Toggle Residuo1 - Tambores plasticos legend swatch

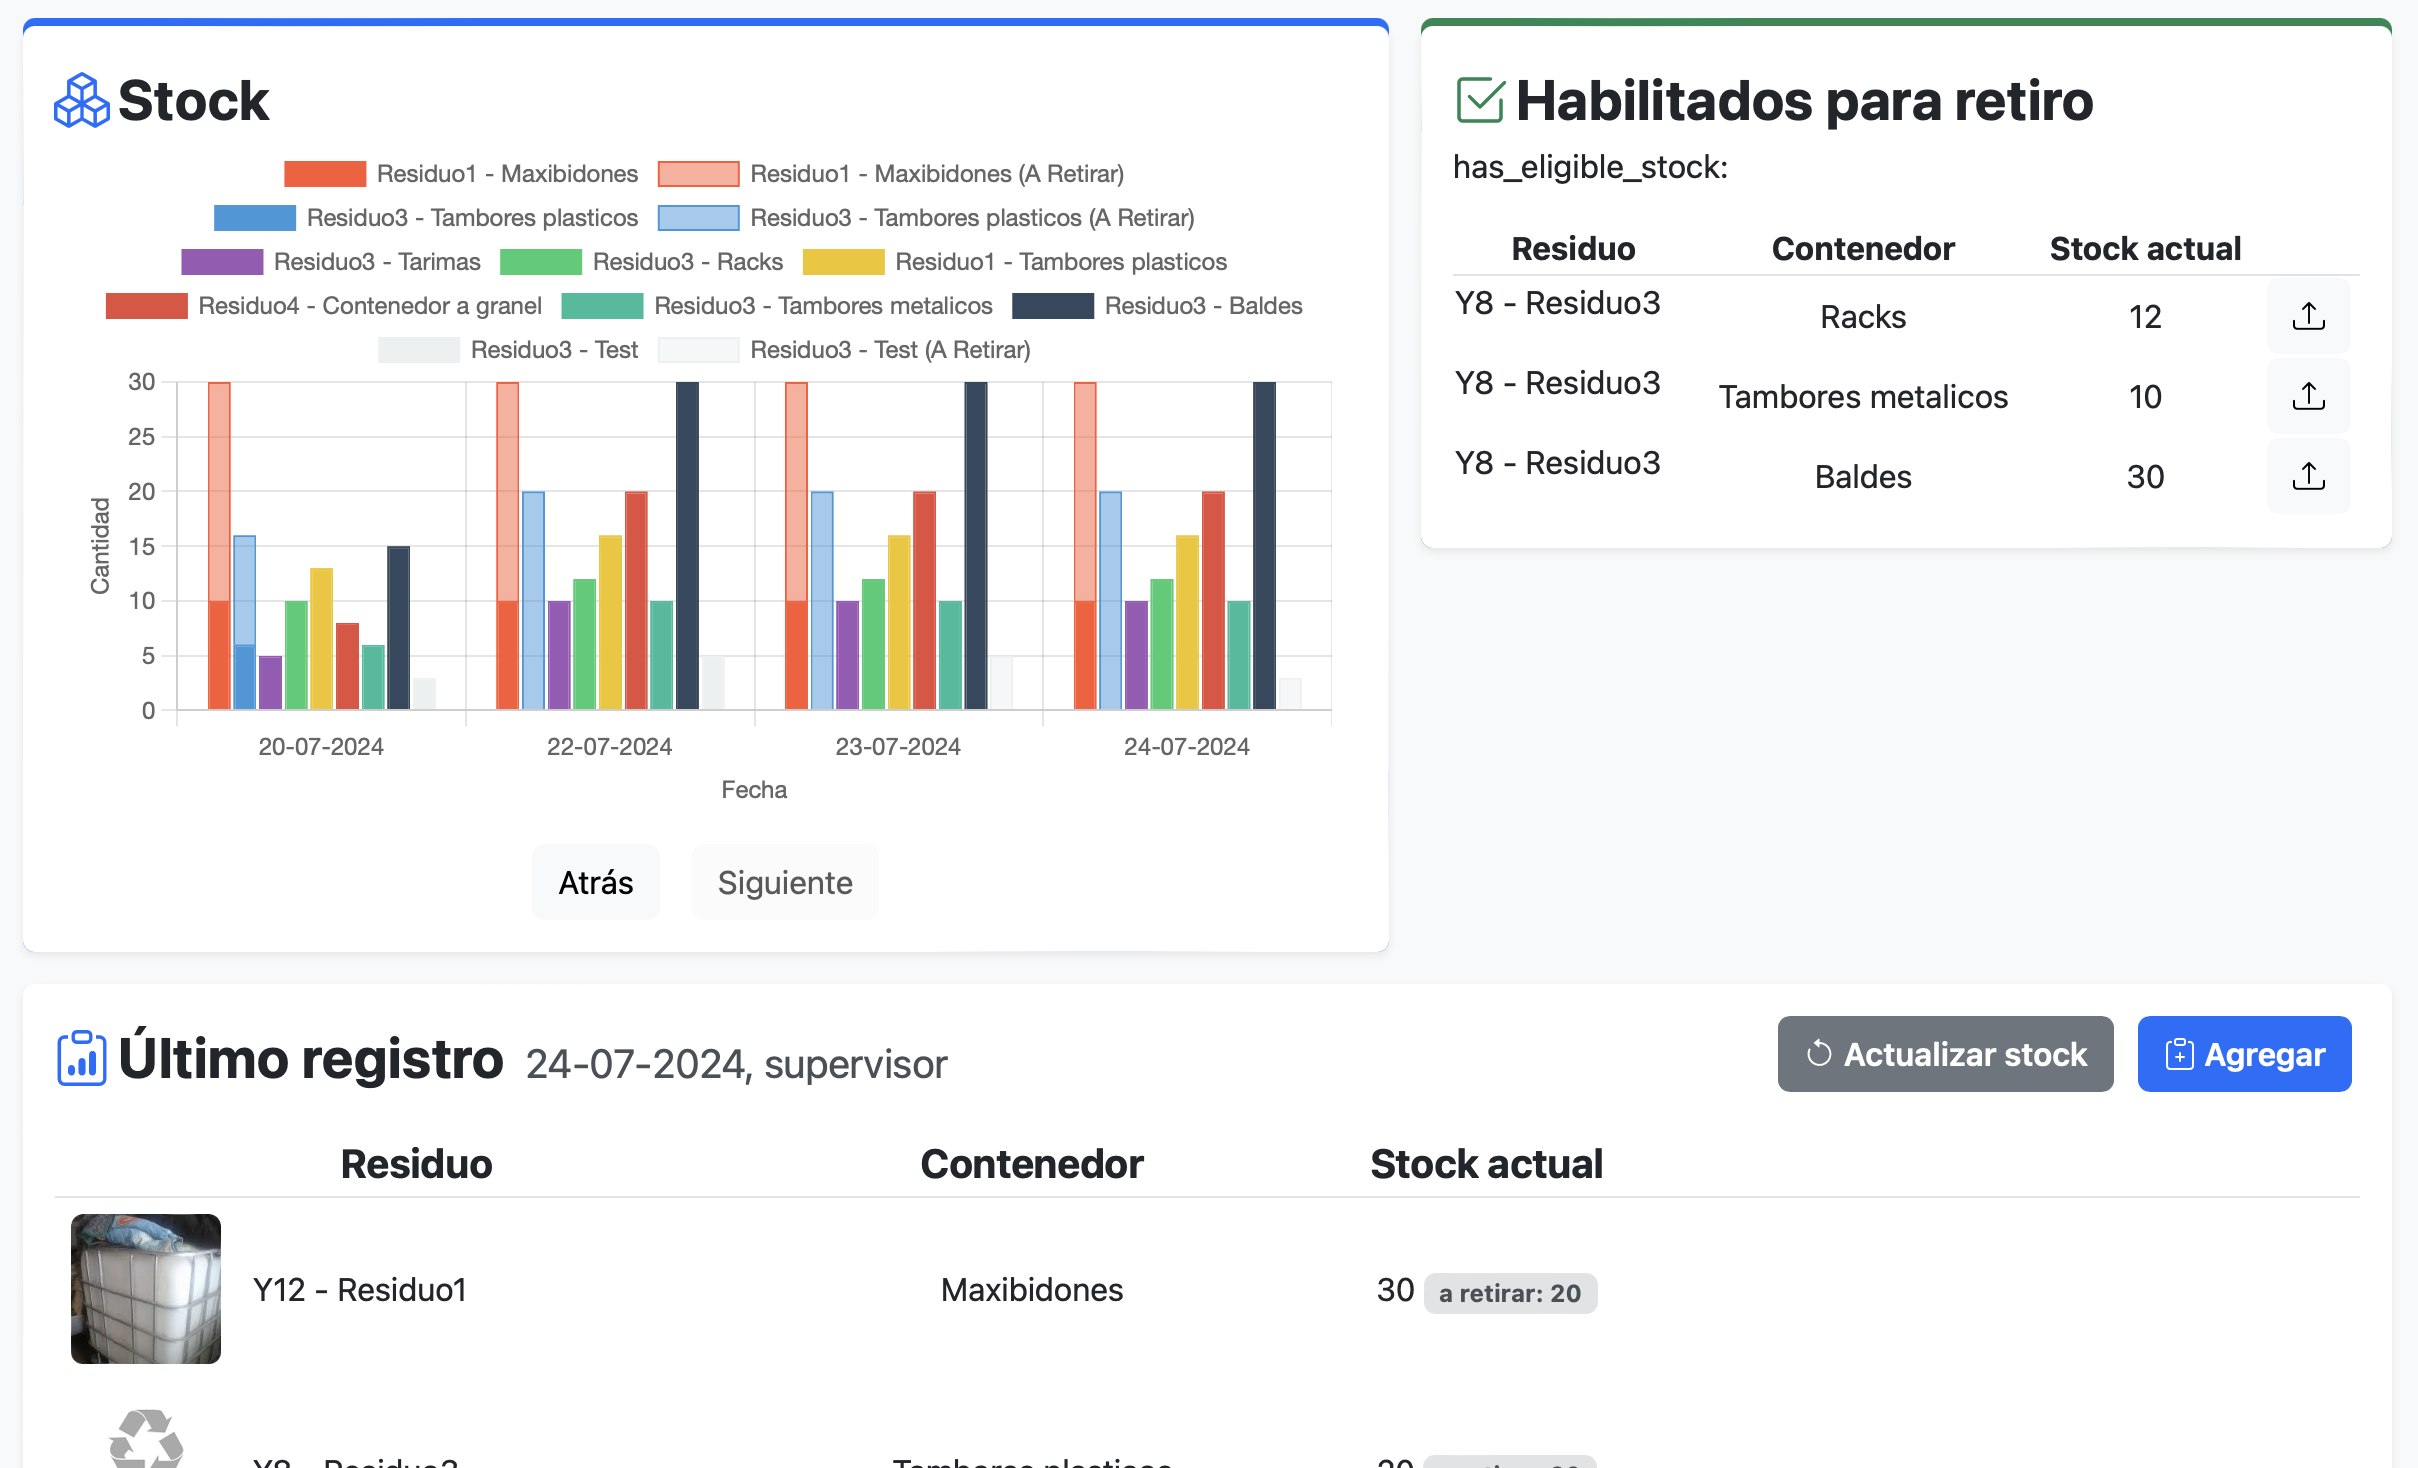pos(844,262)
